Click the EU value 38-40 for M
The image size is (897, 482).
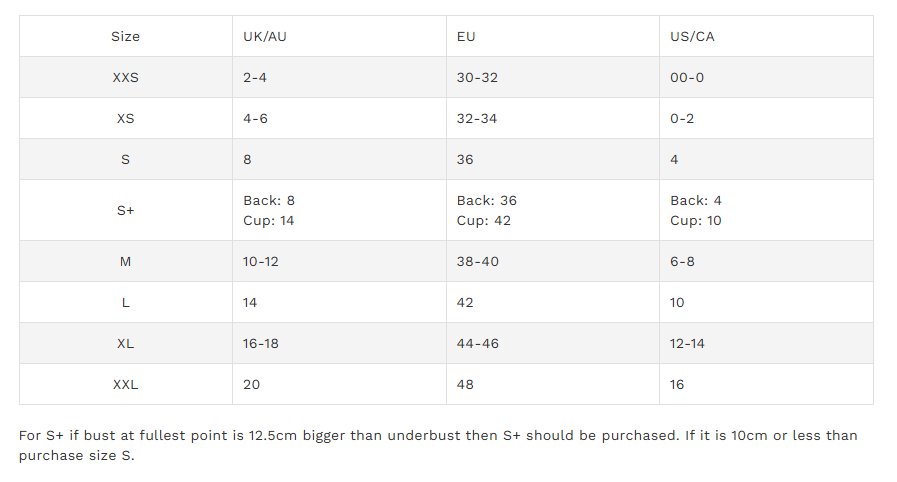coord(478,262)
